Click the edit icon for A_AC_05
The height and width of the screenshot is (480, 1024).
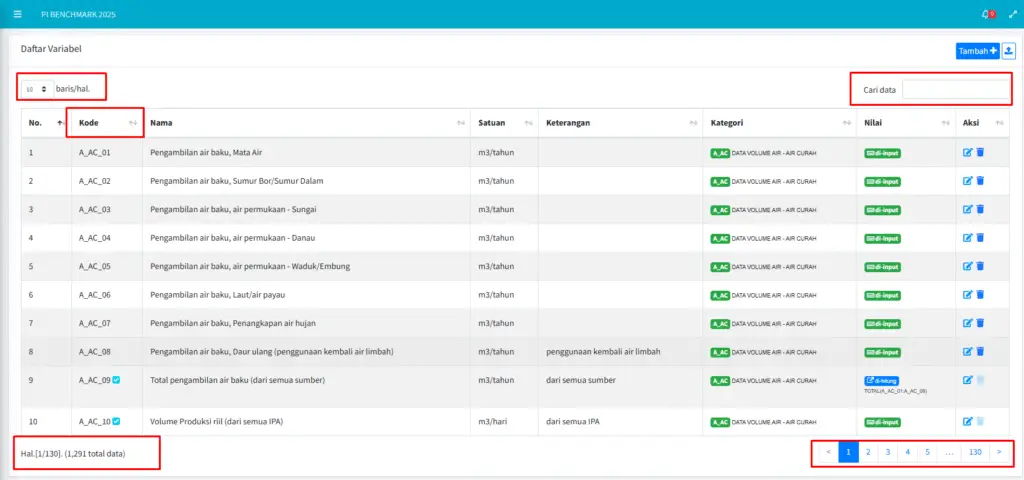967,266
